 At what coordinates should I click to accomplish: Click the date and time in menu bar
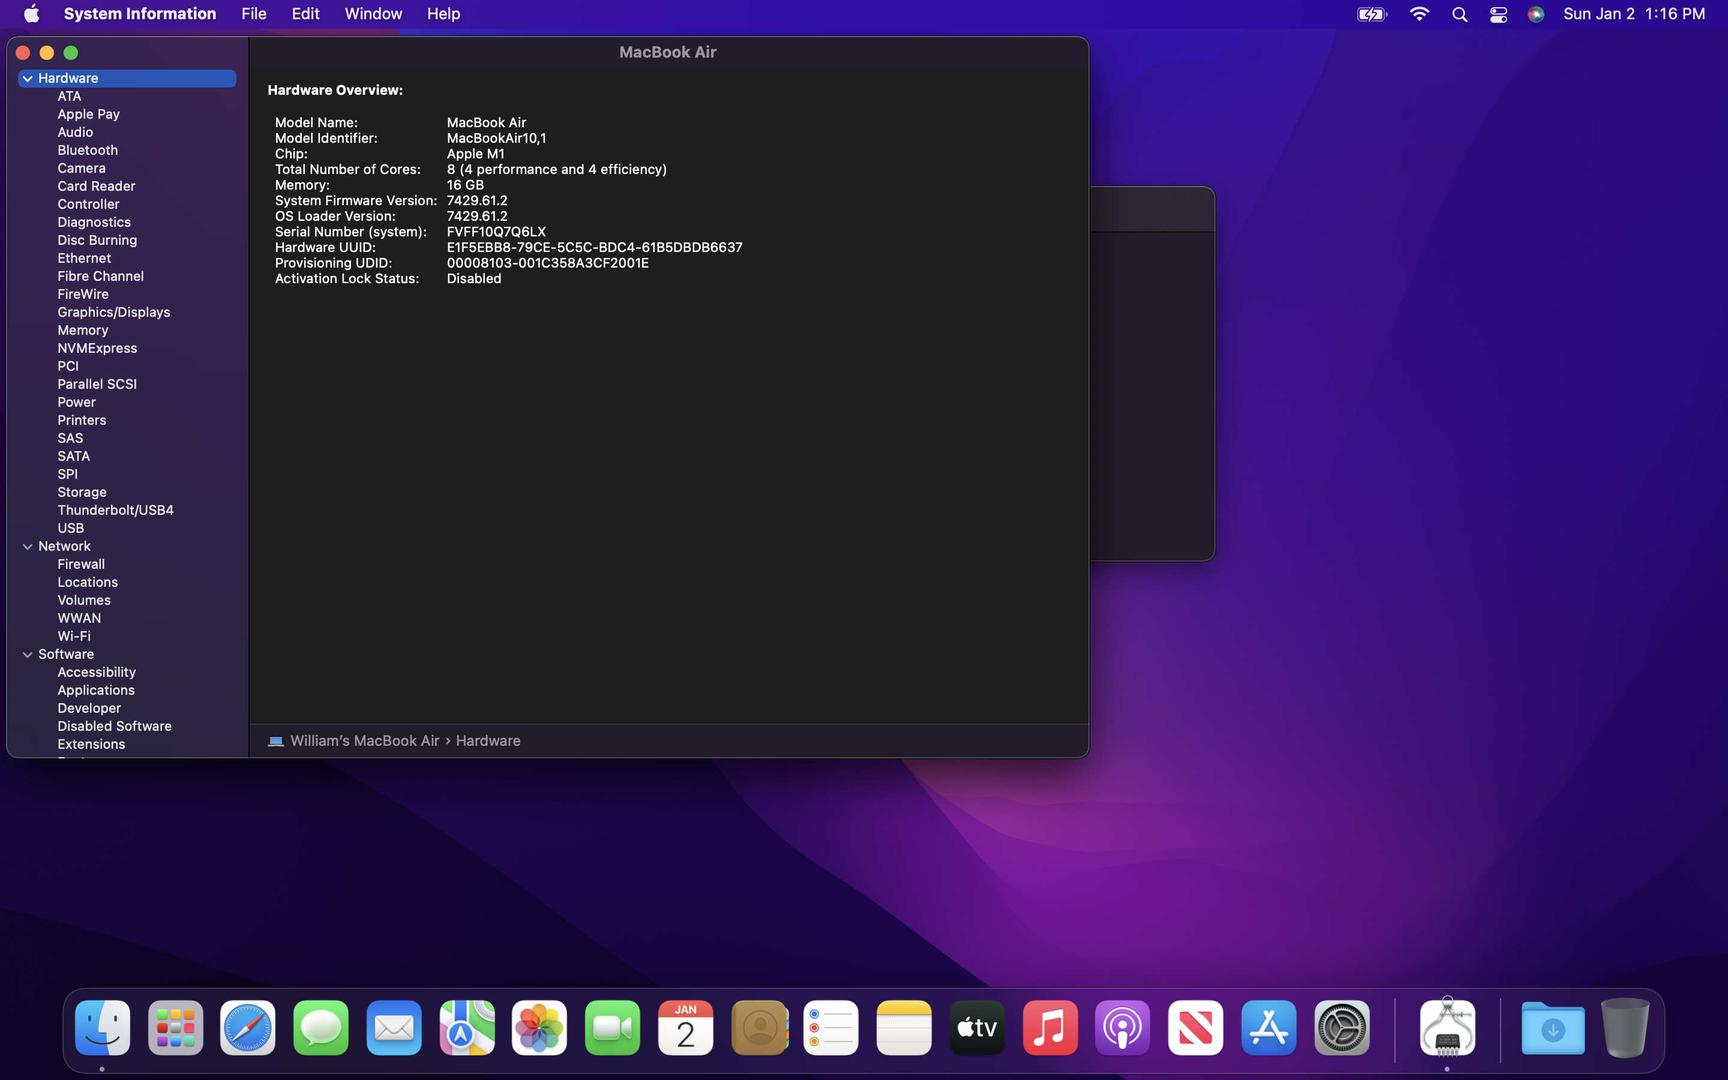(x=1634, y=14)
